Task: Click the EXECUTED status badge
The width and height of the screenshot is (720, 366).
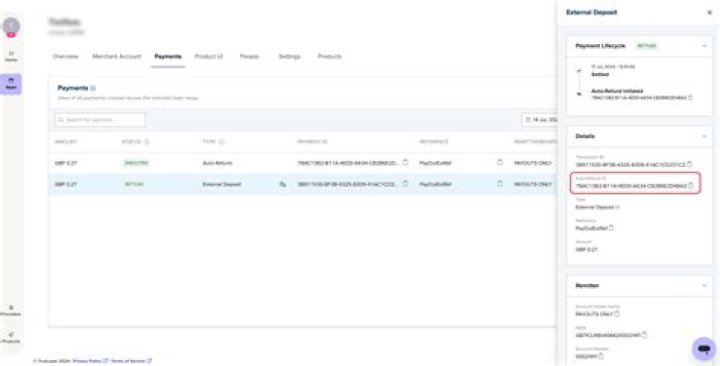Action: coord(136,163)
